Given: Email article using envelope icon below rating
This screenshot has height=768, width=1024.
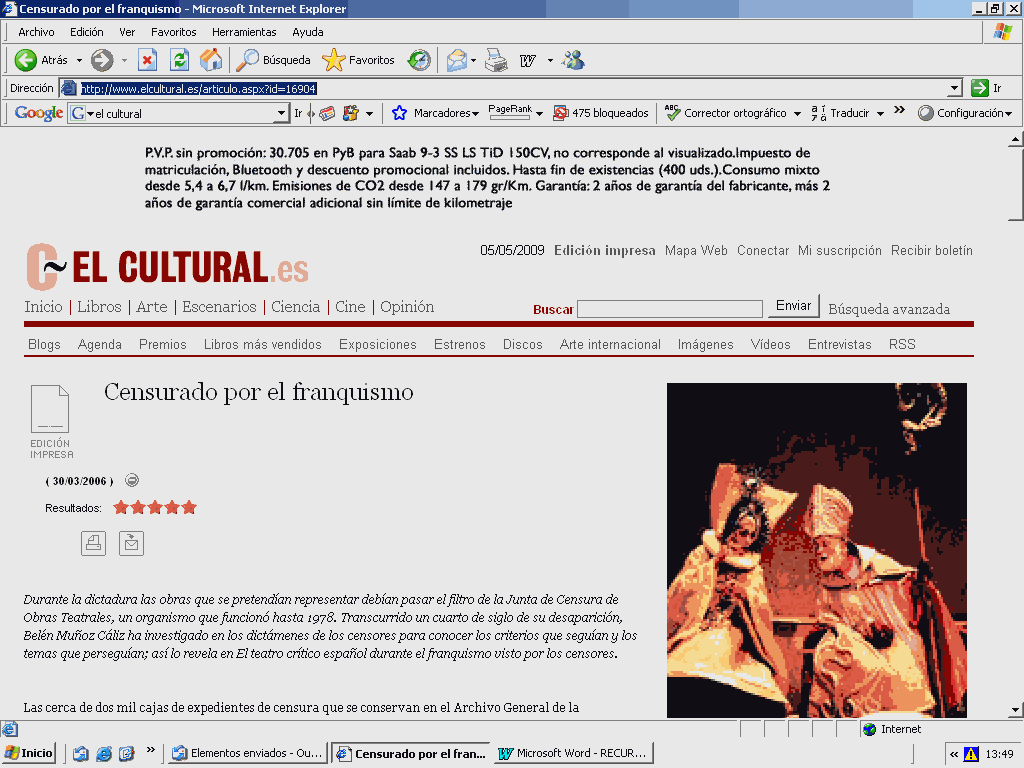Looking at the screenshot, I should coord(131,543).
